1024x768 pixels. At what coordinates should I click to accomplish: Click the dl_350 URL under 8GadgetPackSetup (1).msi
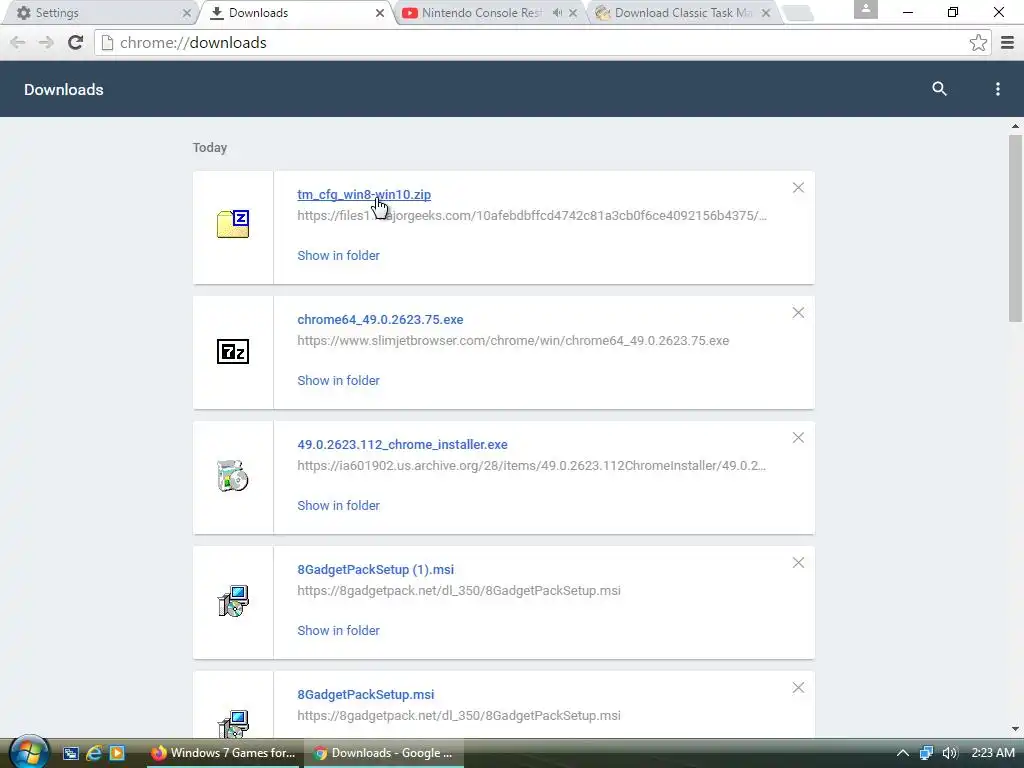(458, 590)
